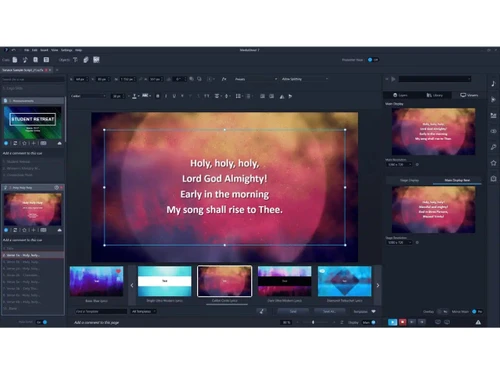The image size is (500, 375).
Task: Adjust the zoom slider handle
Action: point(313,322)
